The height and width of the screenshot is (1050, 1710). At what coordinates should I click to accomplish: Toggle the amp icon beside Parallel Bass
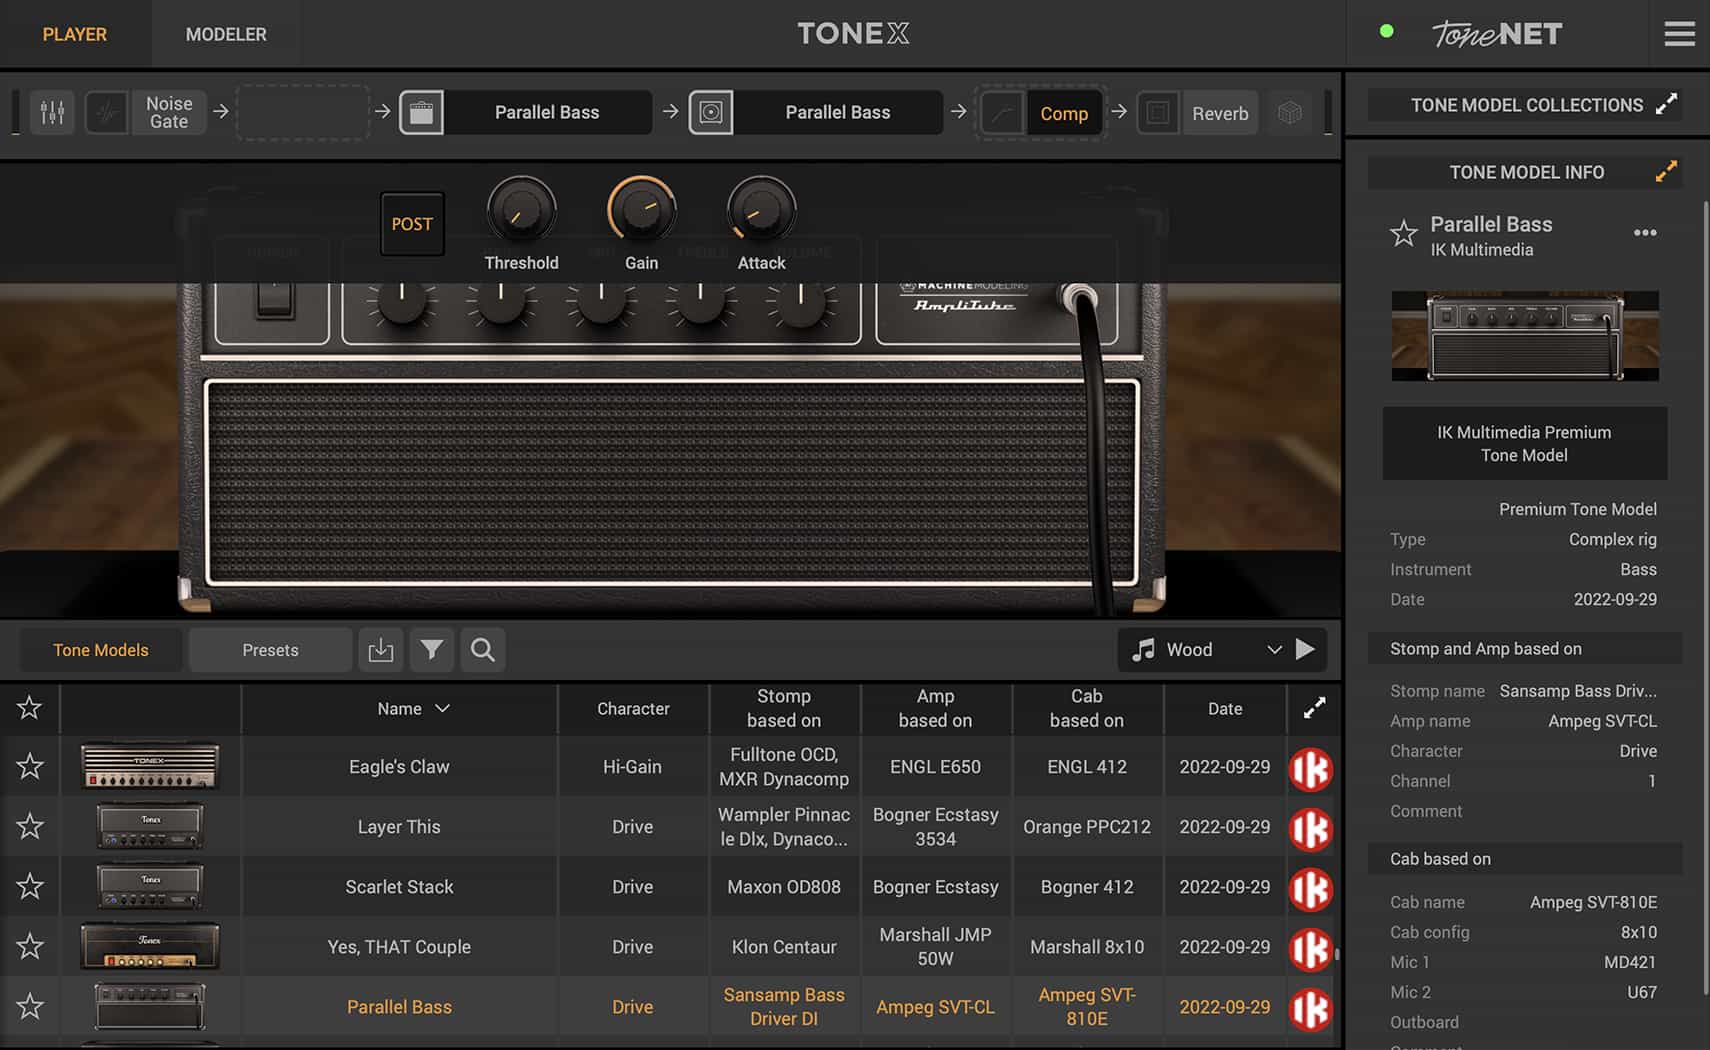[x=421, y=112]
